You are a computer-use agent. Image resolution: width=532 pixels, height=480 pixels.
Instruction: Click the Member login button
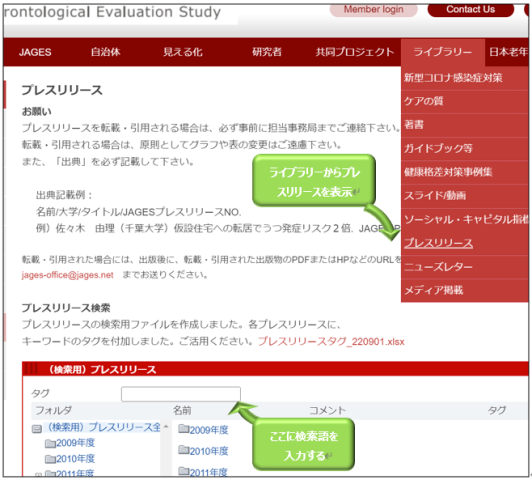pos(374,9)
